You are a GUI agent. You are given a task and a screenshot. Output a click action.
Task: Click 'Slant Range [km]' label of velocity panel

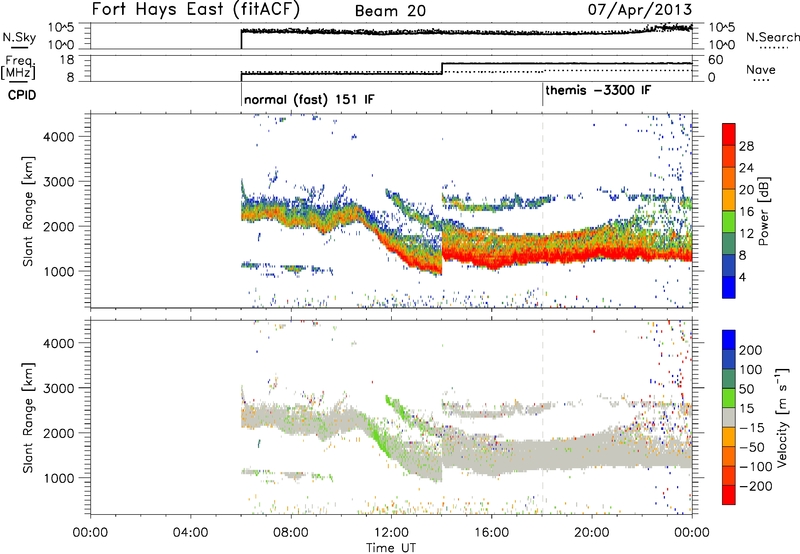click(x=28, y=418)
